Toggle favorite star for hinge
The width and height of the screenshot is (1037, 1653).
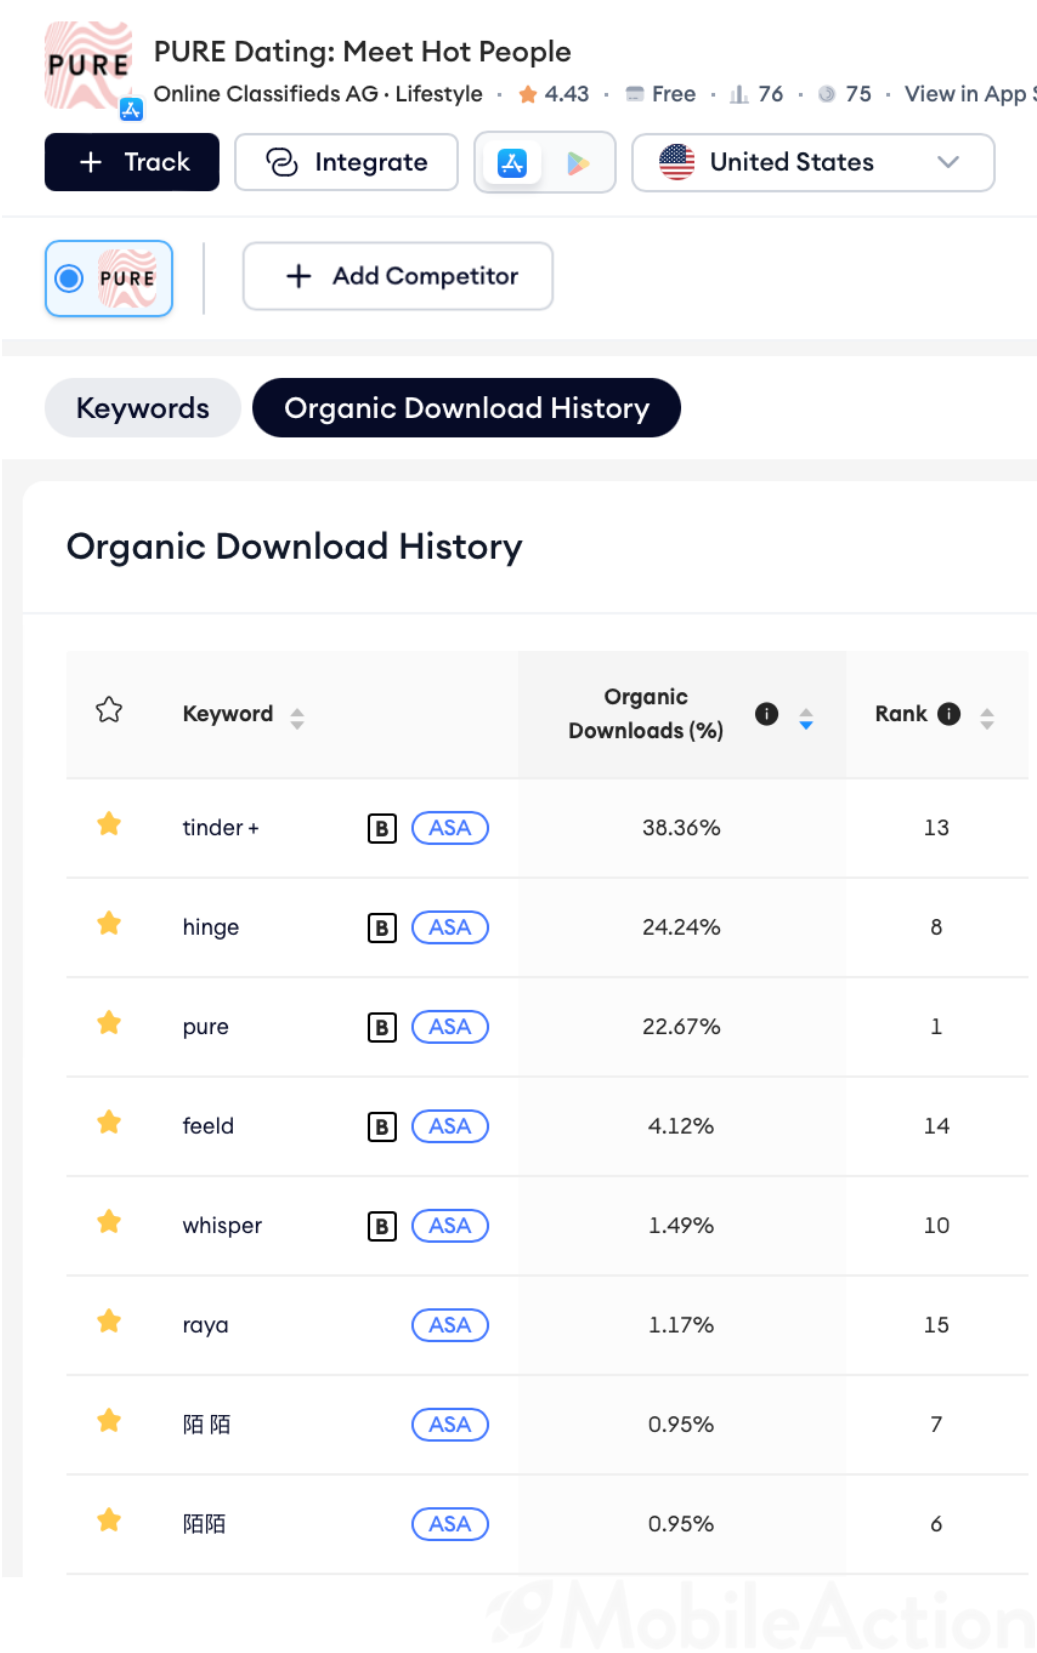(x=109, y=923)
